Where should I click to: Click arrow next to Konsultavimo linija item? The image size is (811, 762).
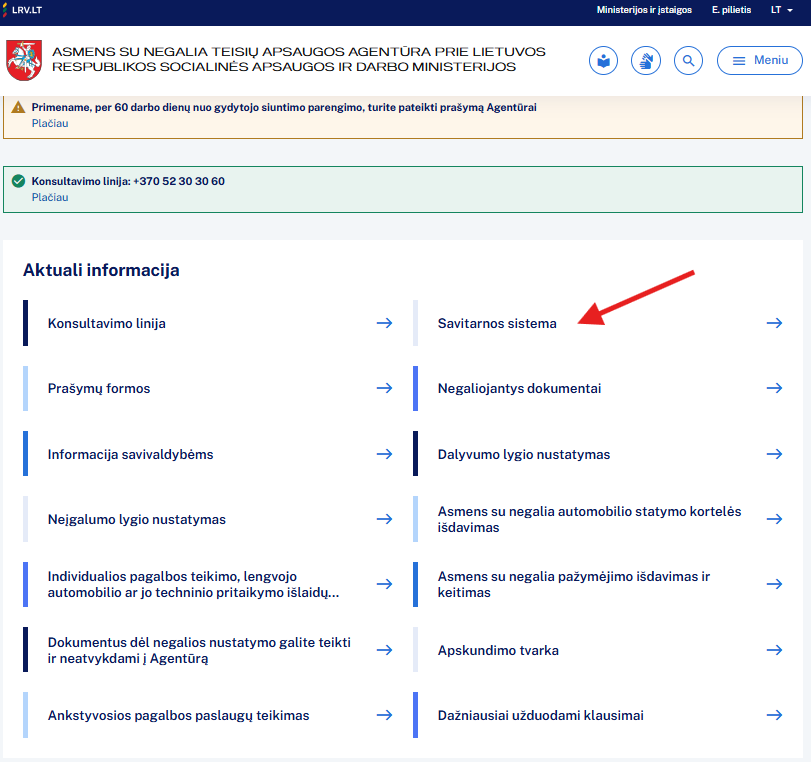[384, 323]
